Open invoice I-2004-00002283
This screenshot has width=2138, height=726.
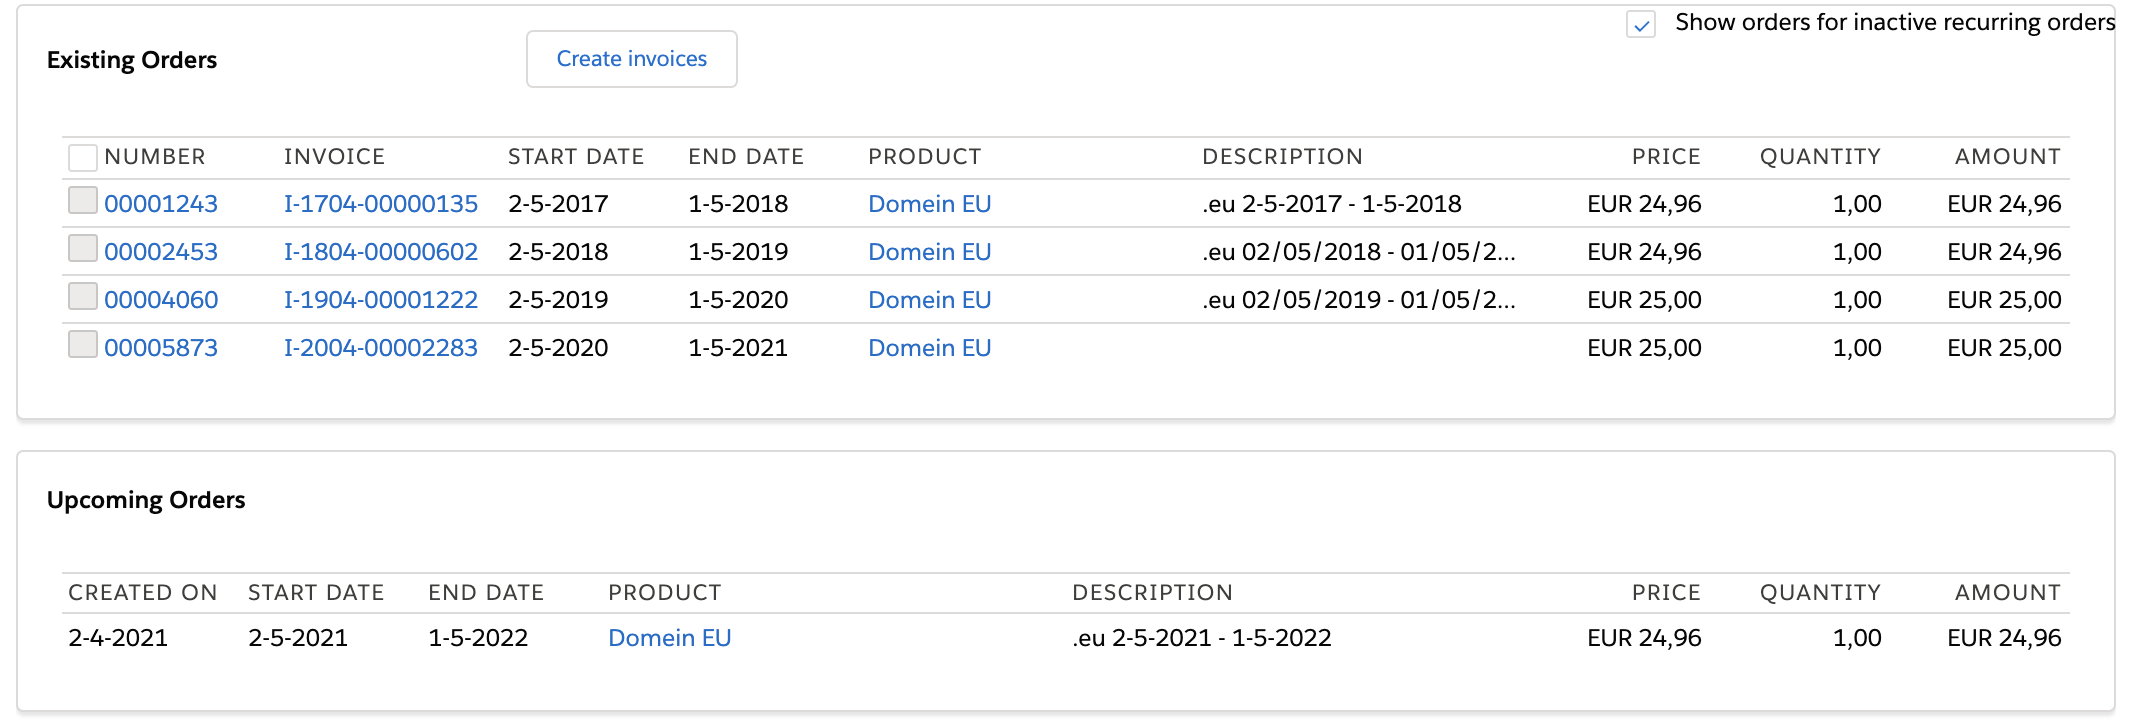coord(381,348)
